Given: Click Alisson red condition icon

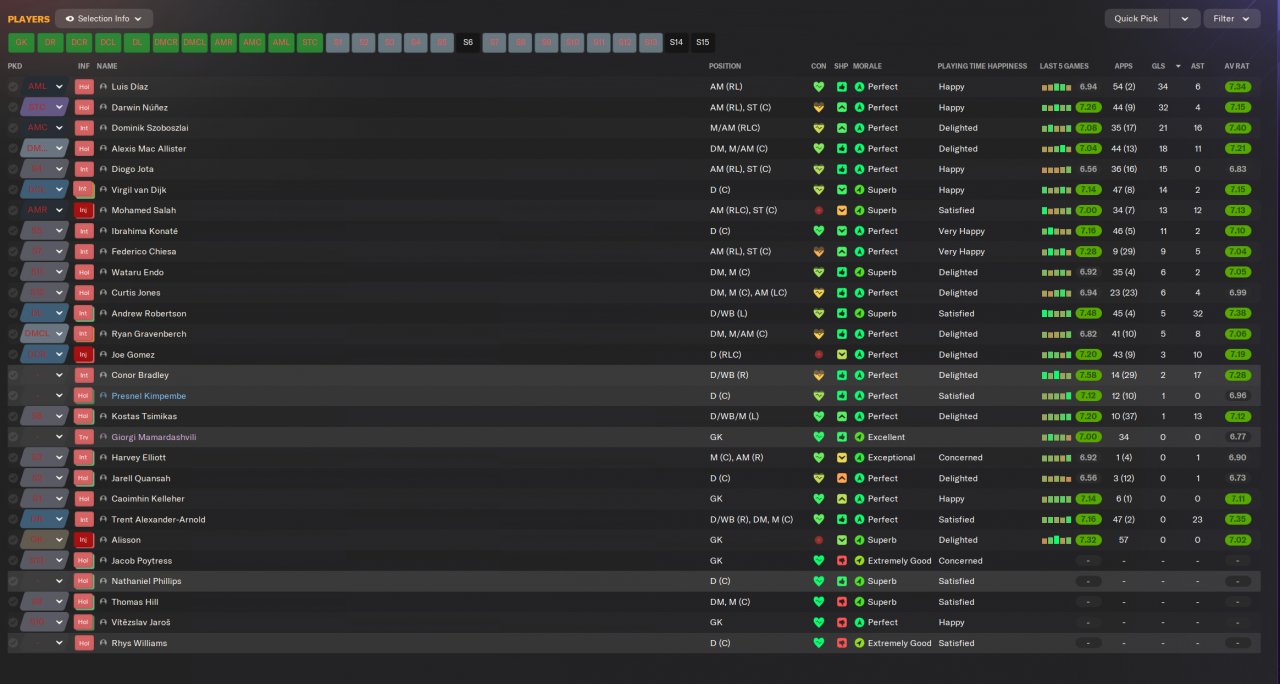Looking at the screenshot, I should 819,540.
